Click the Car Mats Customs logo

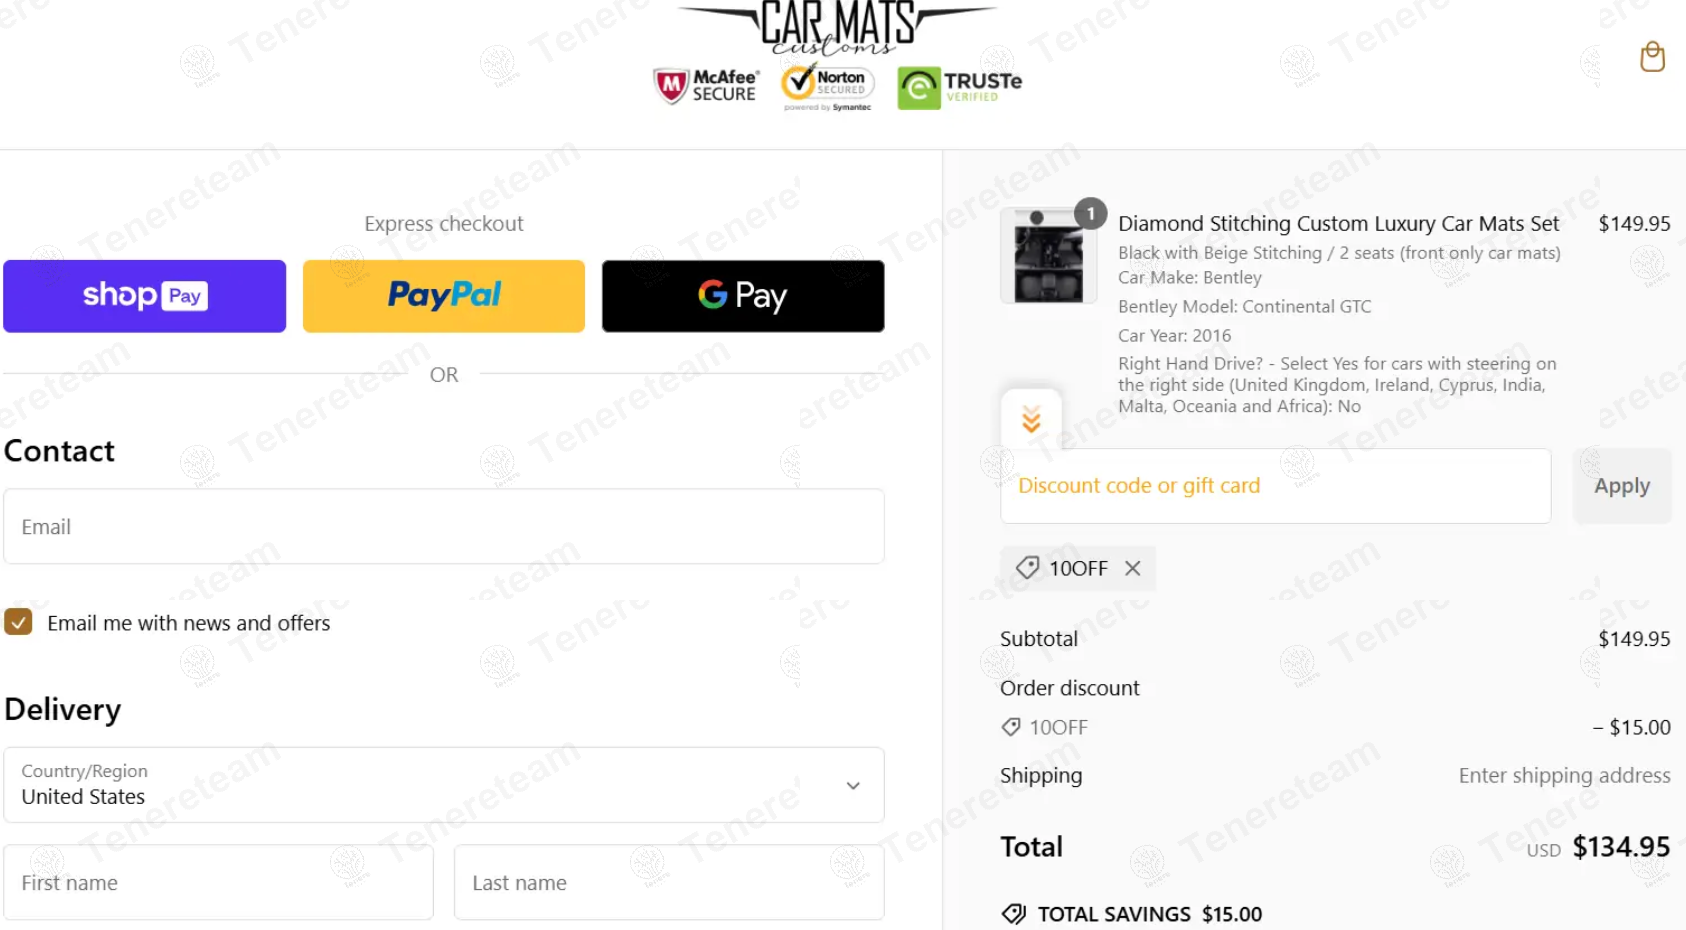(x=837, y=26)
